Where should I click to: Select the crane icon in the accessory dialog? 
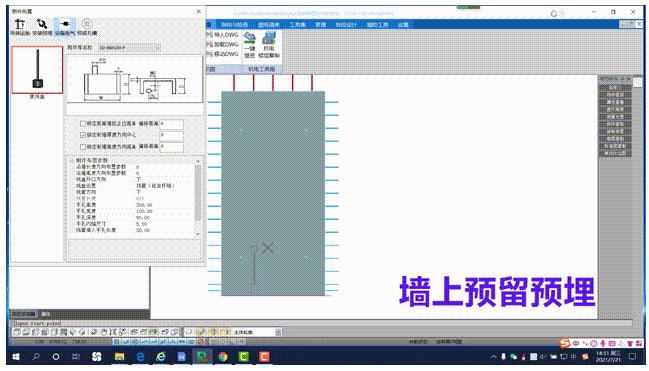click(19, 24)
